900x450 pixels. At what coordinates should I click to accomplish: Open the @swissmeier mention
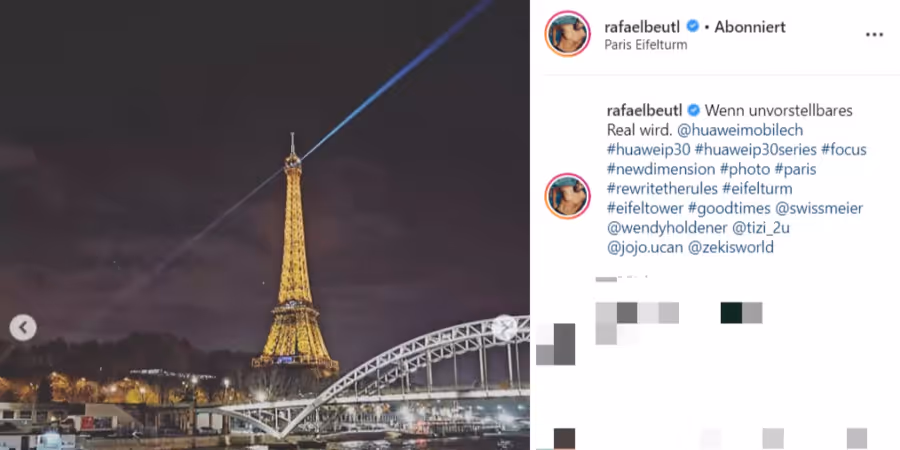819,208
